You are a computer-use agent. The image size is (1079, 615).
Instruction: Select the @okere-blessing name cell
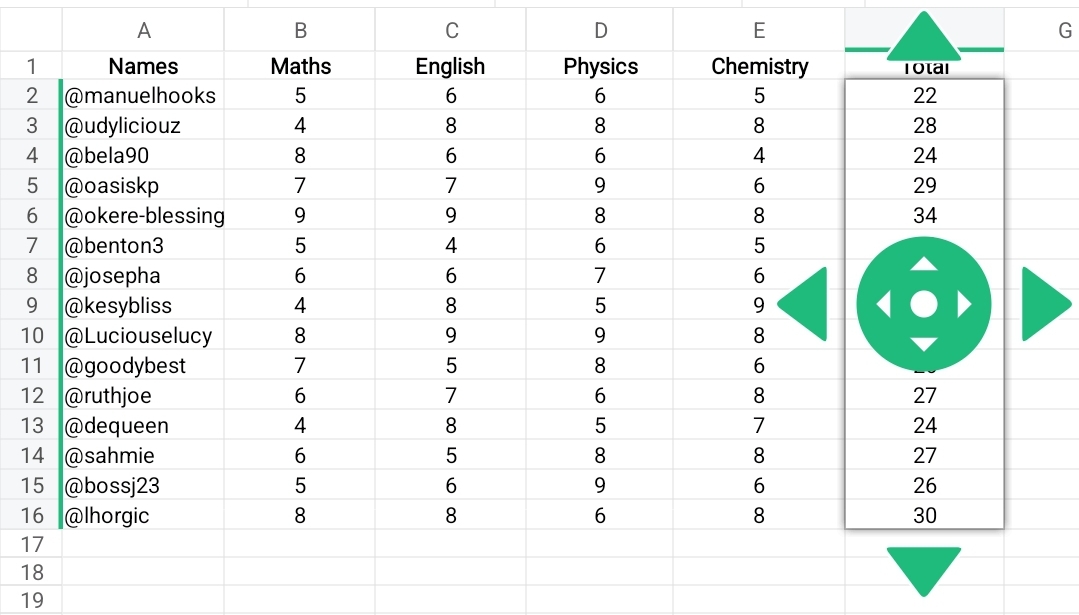(144, 216)
